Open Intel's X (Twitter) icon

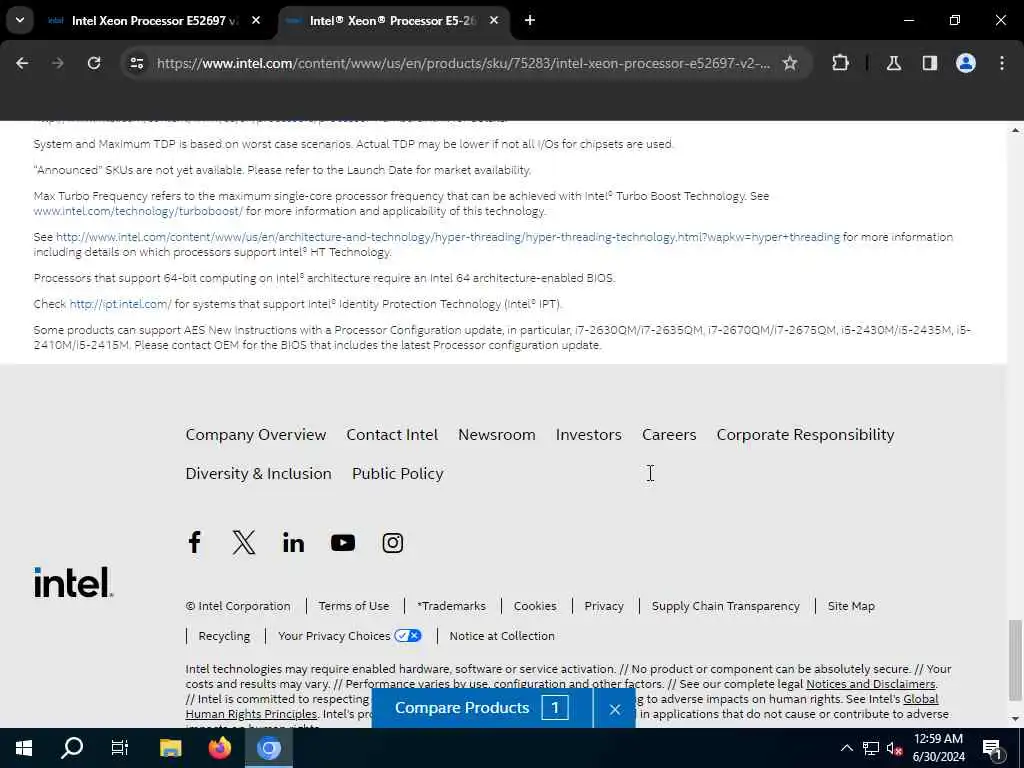coord(244,542)
